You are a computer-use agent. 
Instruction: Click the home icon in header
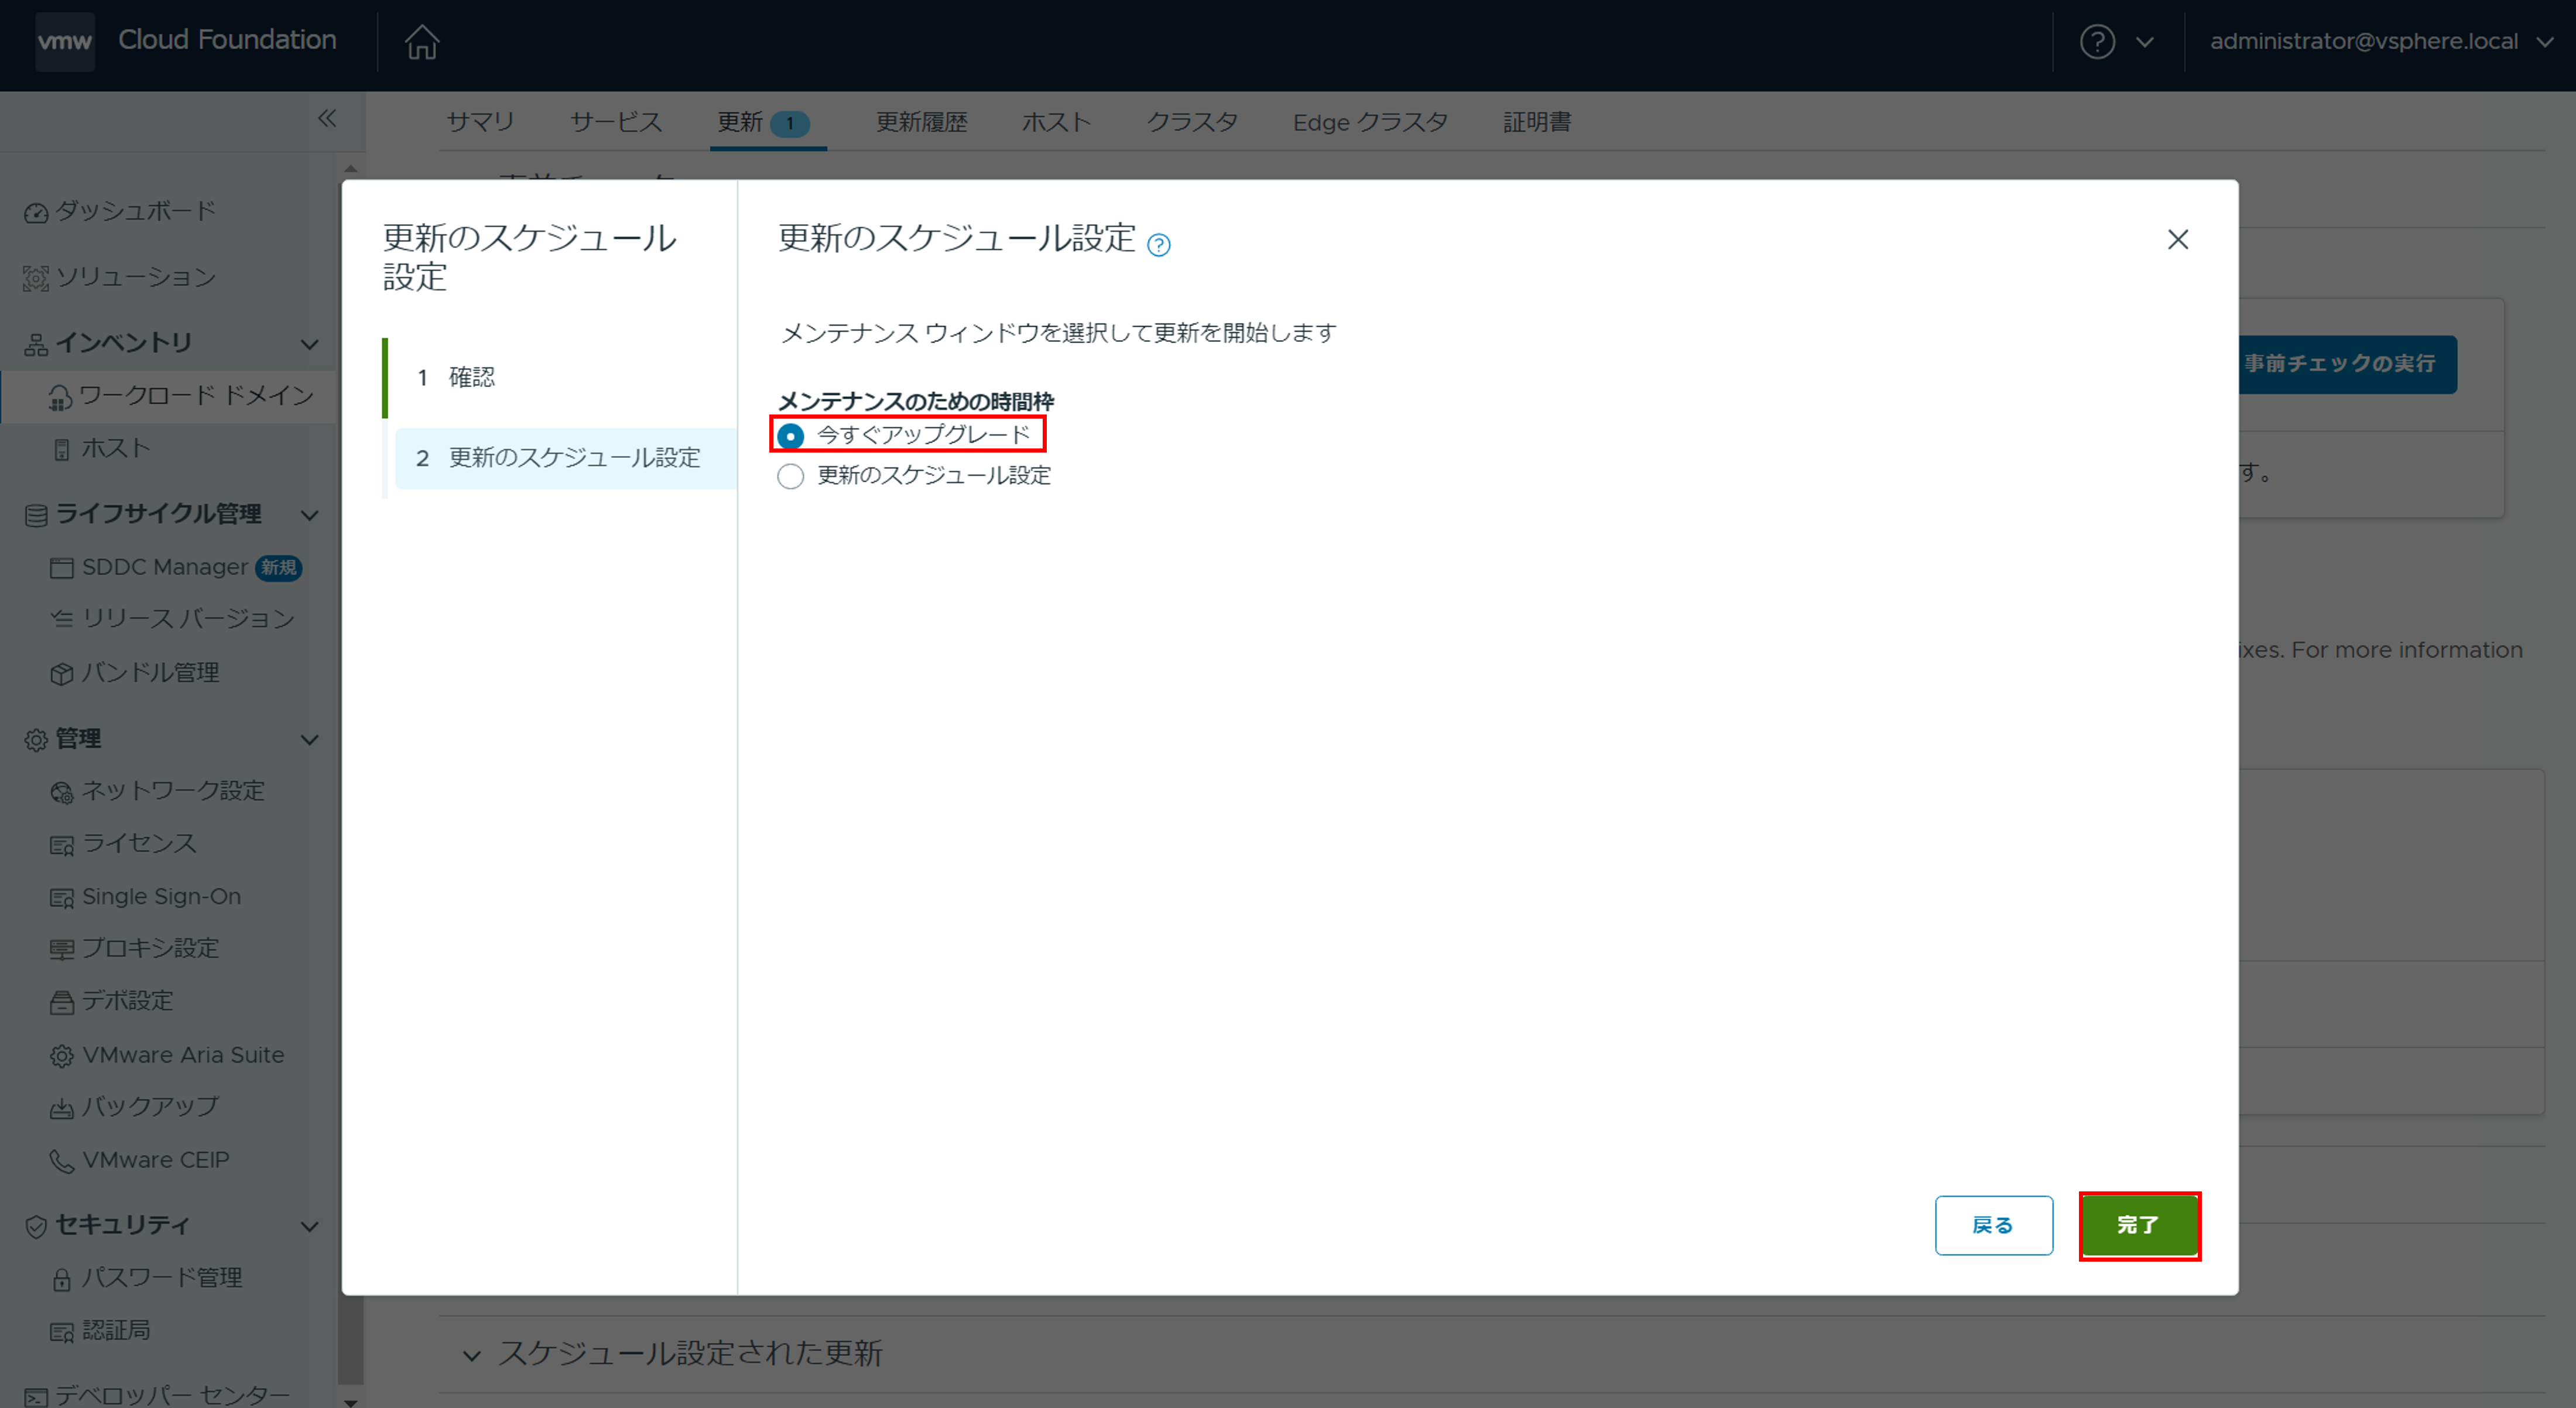(x=421, y=42)
